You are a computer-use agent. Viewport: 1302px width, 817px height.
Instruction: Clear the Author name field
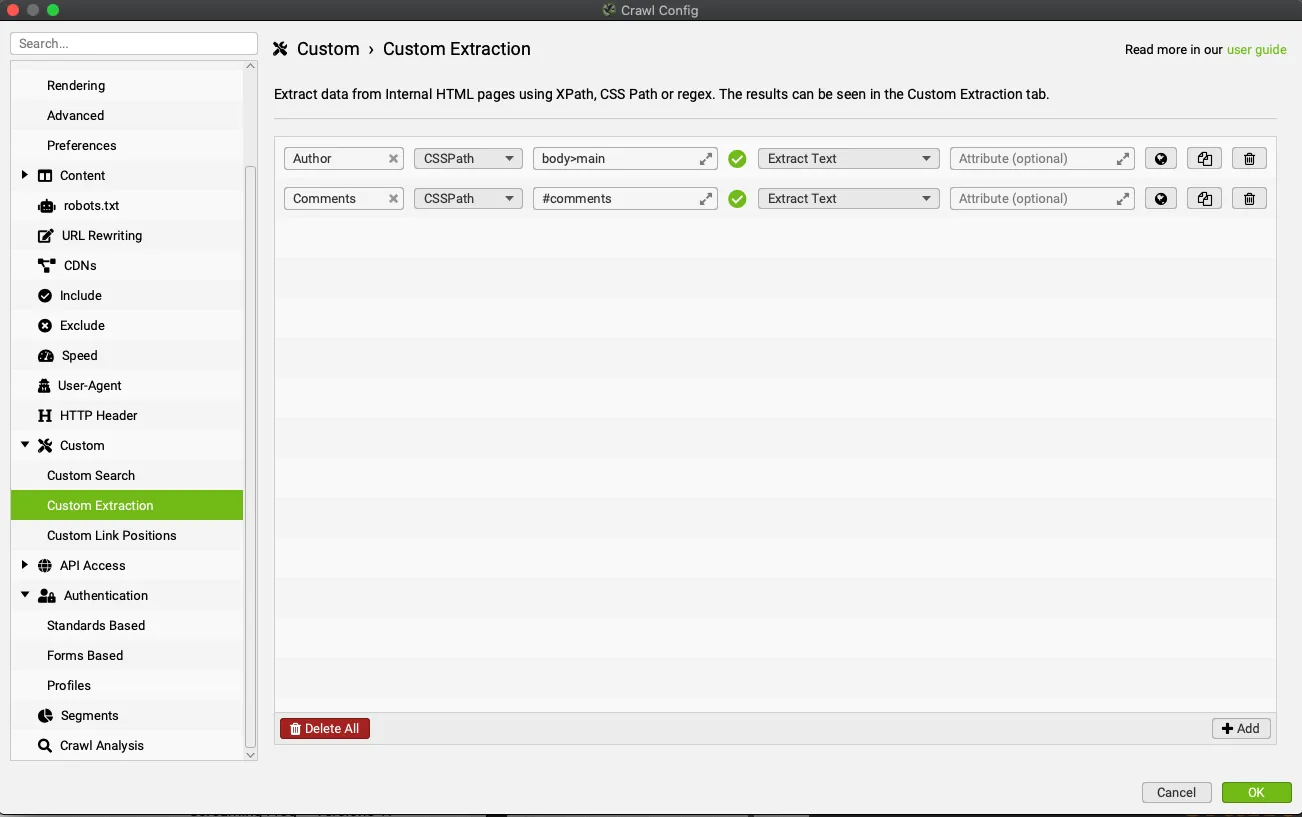pyautogui.click(x=394, y=159)
